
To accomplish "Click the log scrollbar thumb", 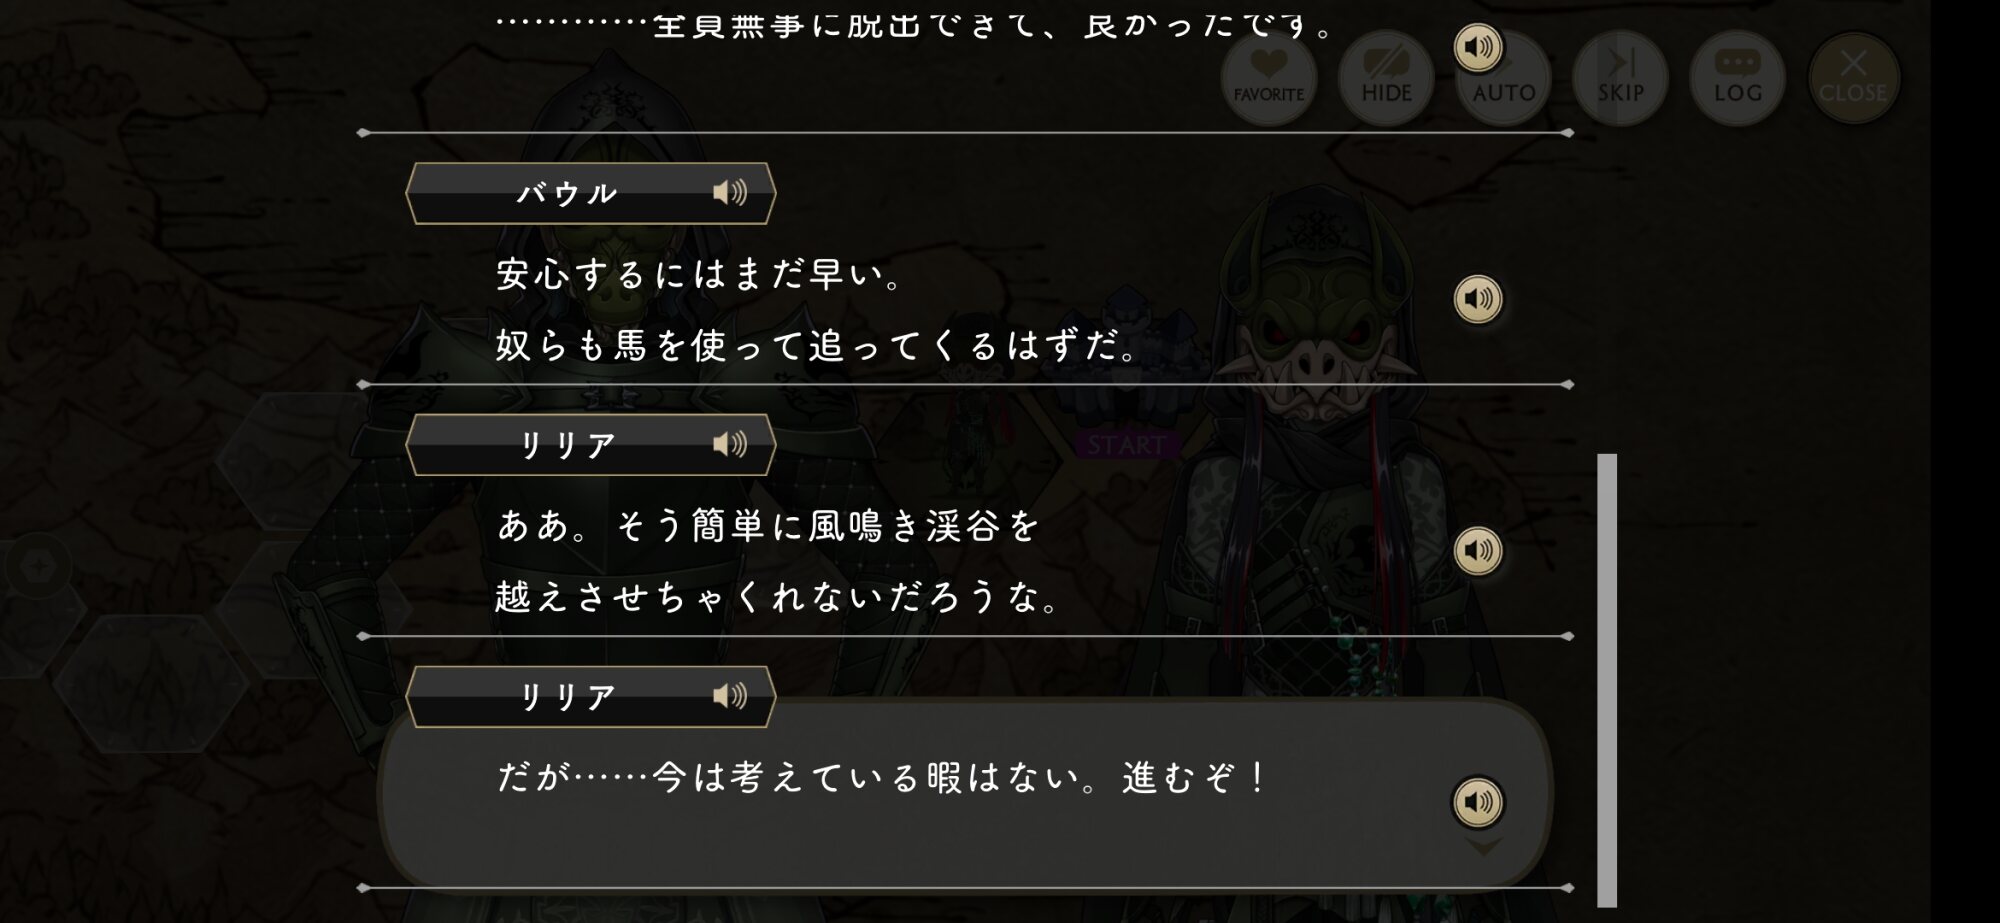I will point(1607,680).
